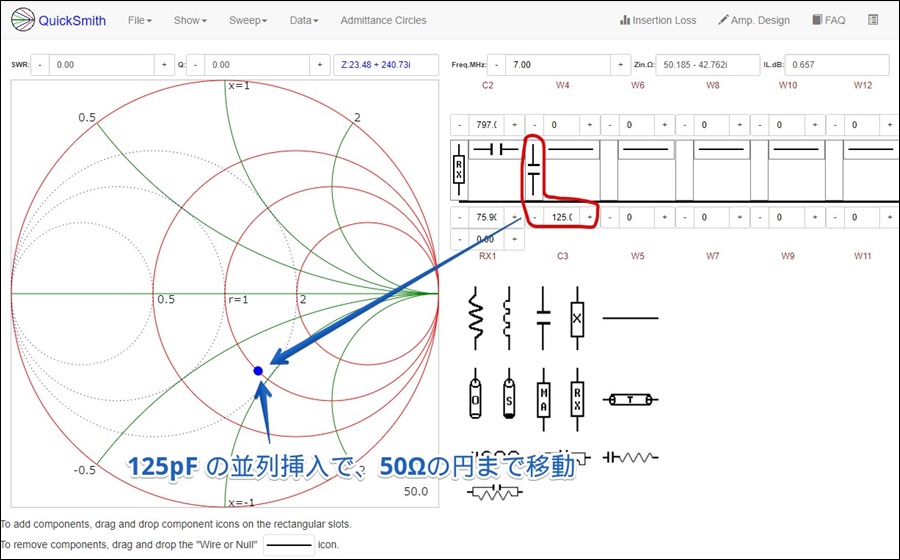
Task: Open the FAQ page
Action: click(x=829, y=20)
